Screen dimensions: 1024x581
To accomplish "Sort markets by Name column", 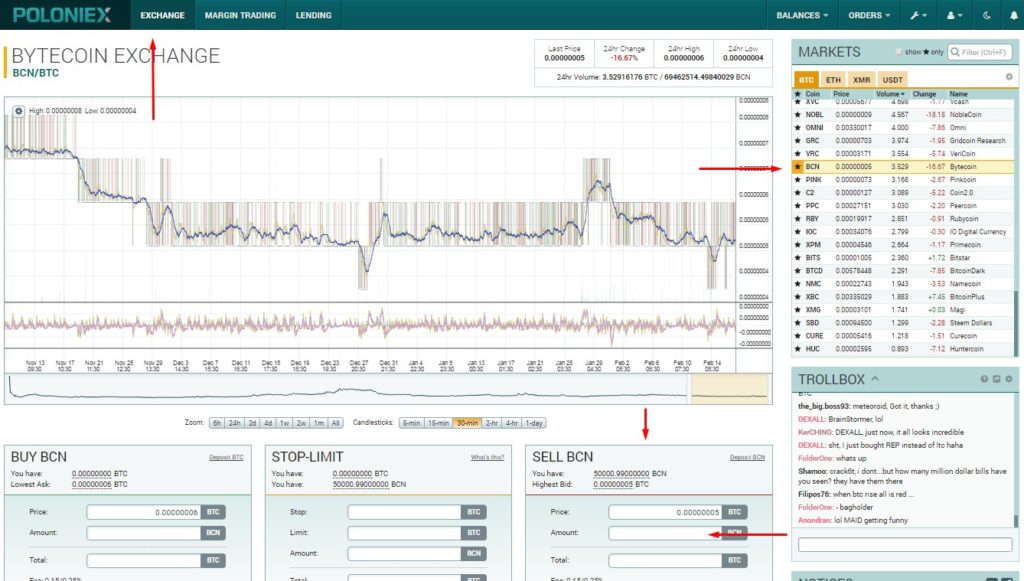I will pos(958,94).
